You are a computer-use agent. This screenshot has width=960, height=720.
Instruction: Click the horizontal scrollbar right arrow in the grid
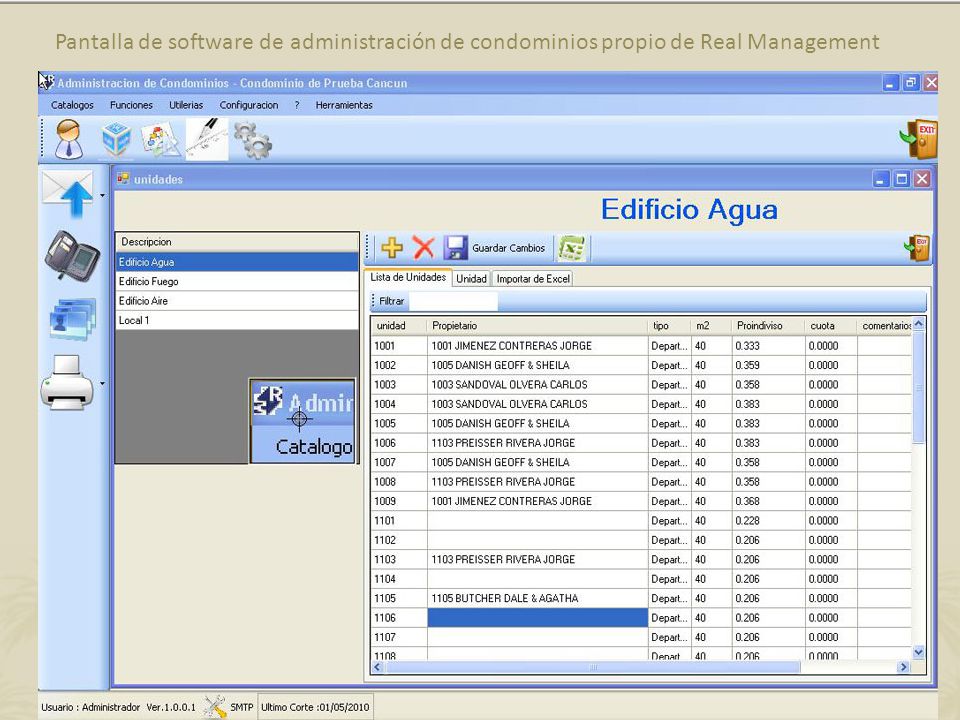point(904,667)
